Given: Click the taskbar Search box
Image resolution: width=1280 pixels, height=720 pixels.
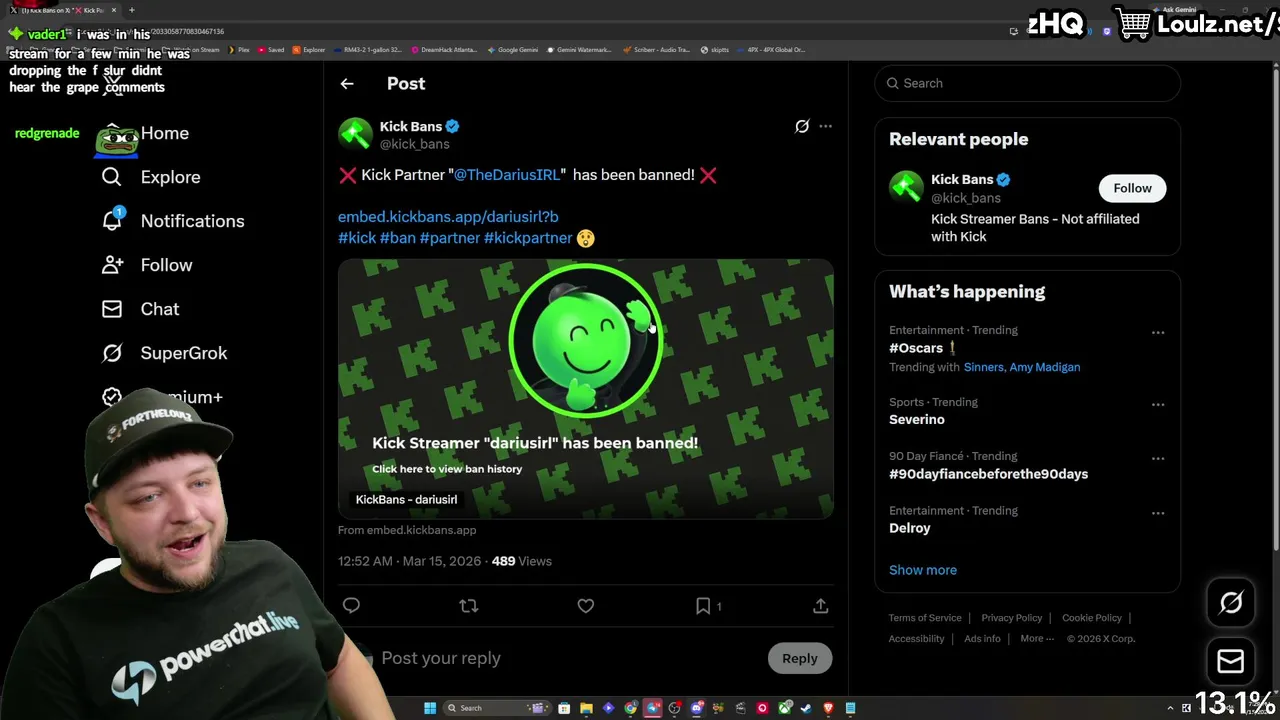Looking at the screenshot, I should point(497,708).
